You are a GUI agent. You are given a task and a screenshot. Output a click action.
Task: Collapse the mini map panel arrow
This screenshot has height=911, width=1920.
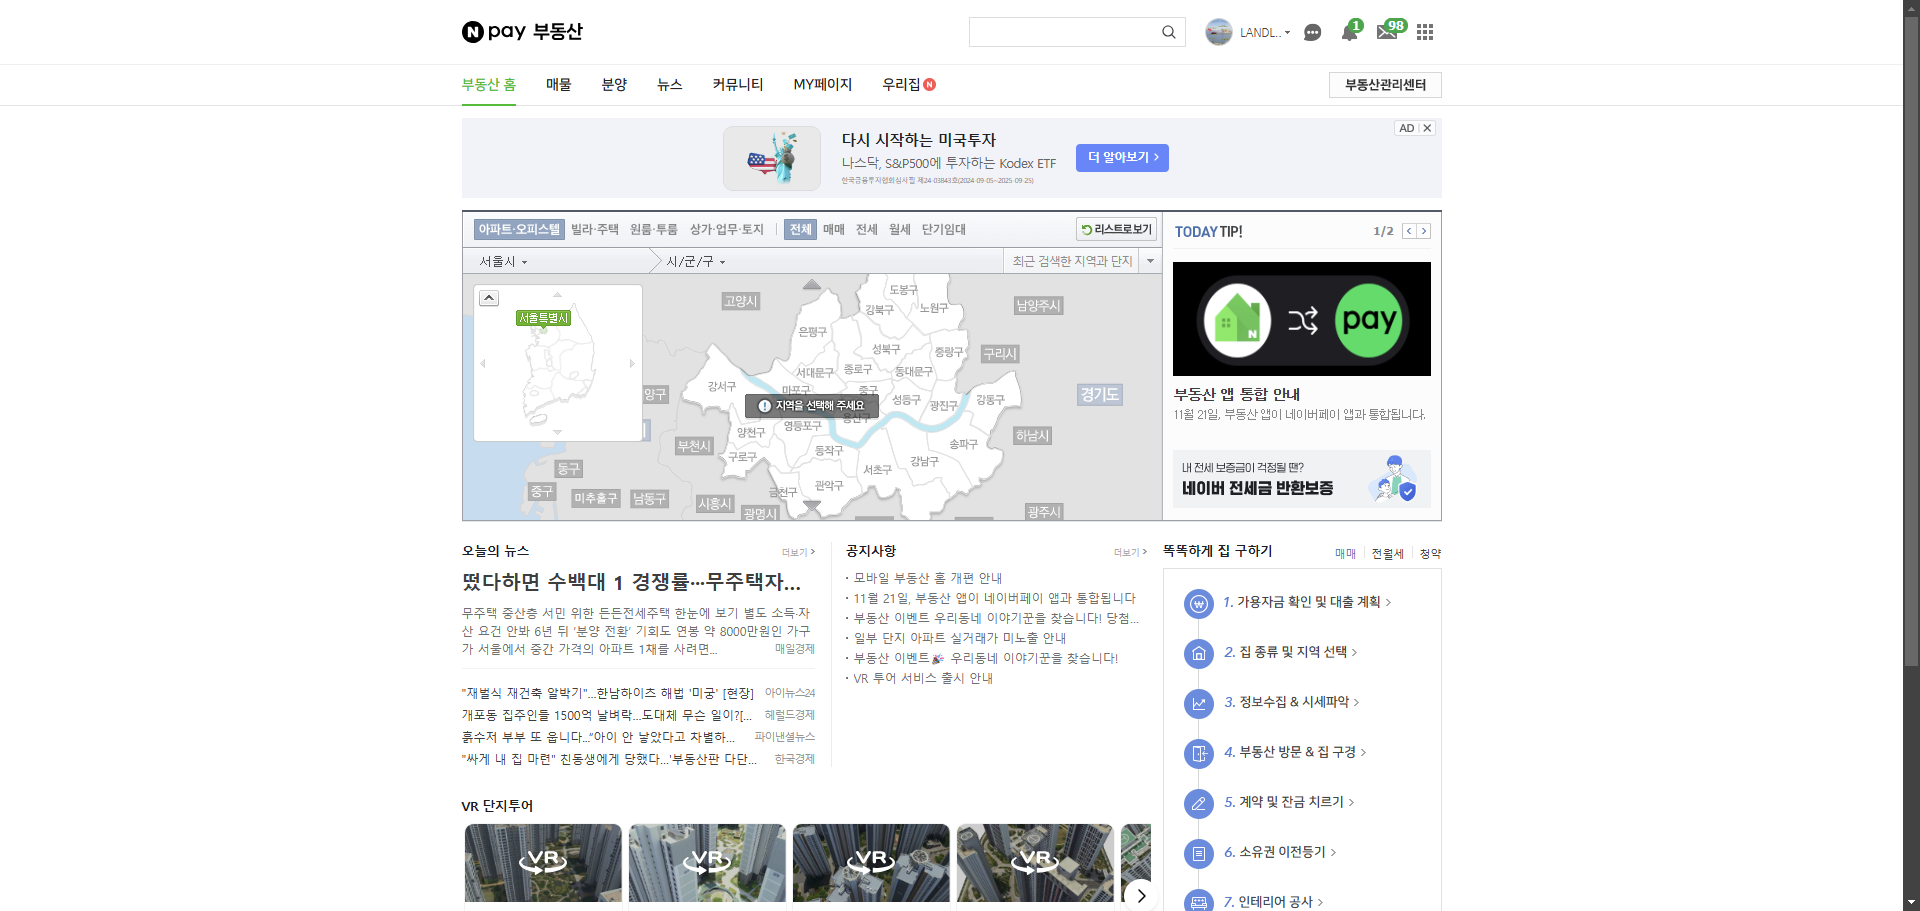coord(489,298)
